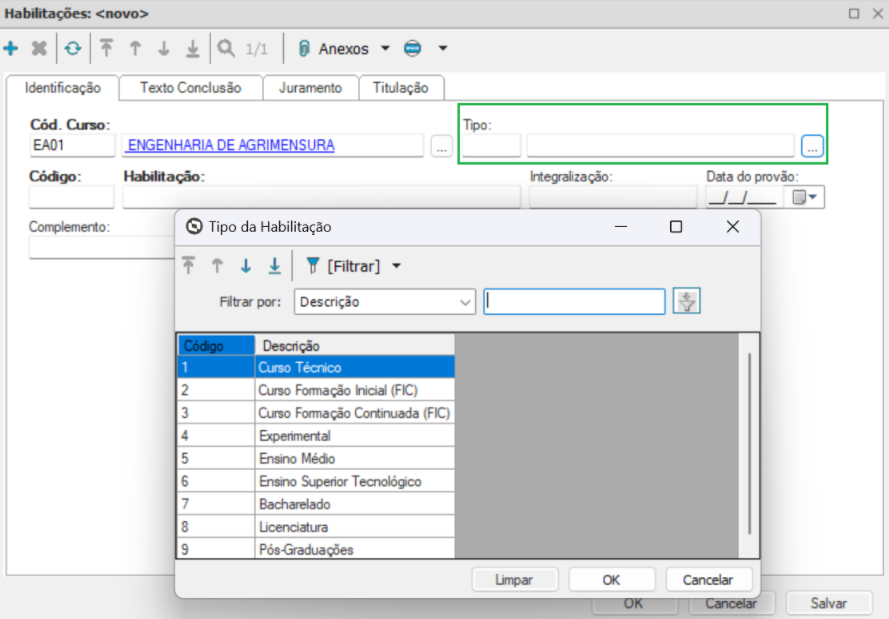The image size is (889, 619).
Task: Click the filter text input box
Action: tap(574, 302)
